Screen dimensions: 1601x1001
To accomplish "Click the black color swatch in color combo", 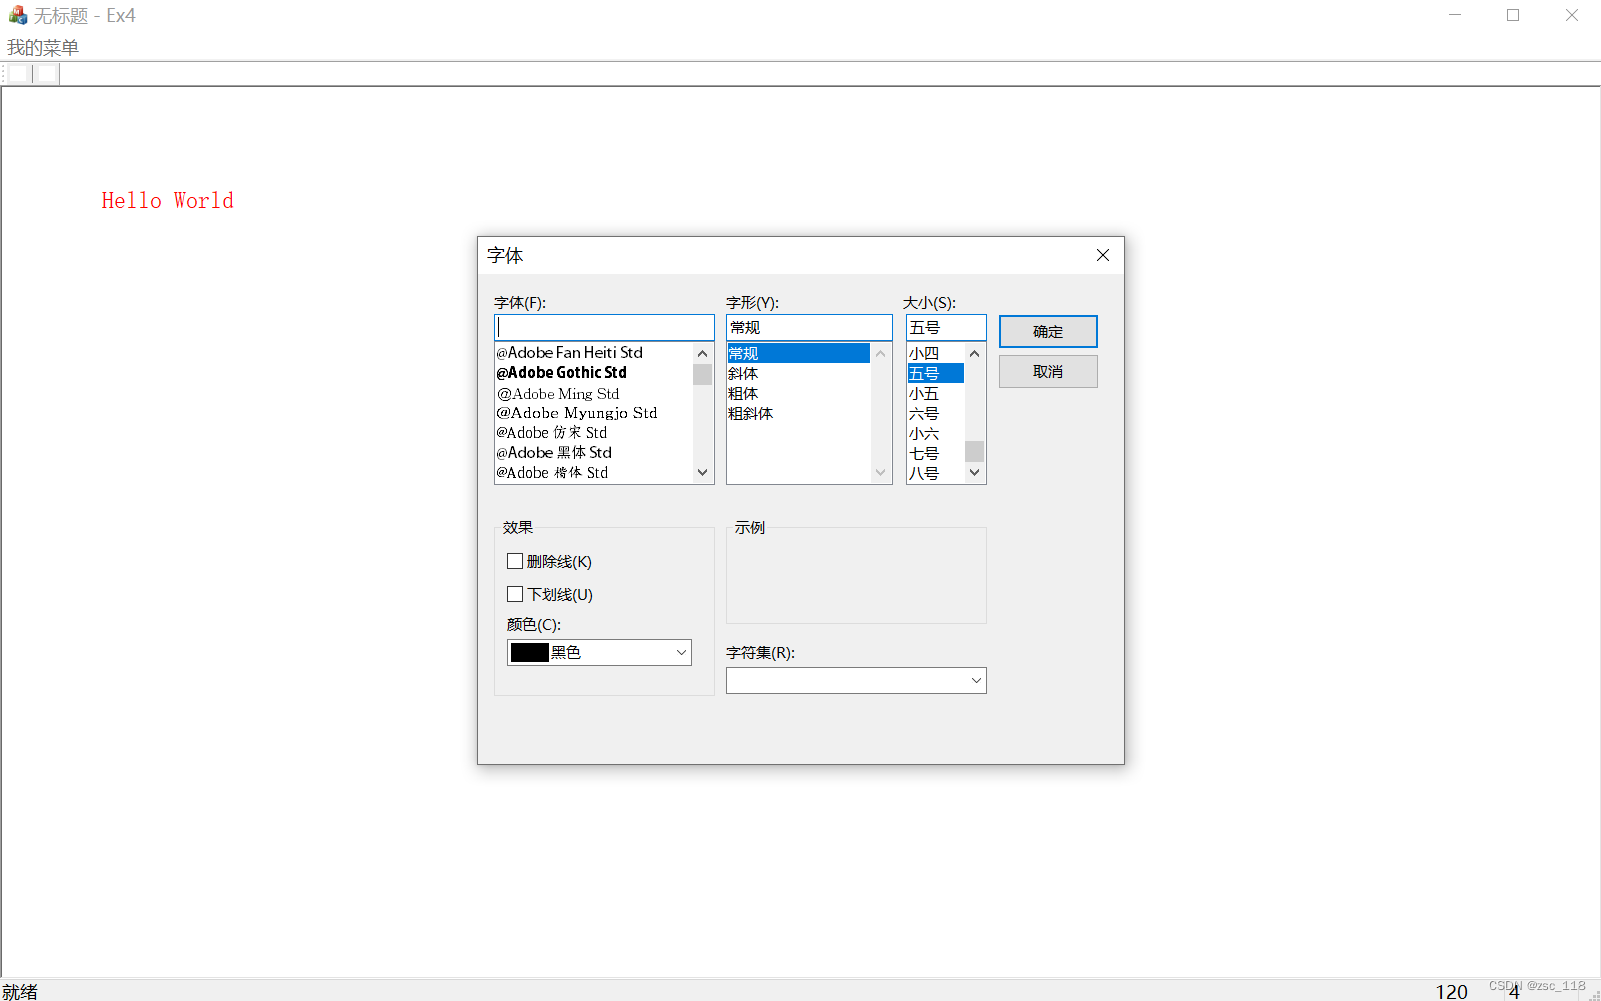I will pyautogui.click(x=529, y=652).
